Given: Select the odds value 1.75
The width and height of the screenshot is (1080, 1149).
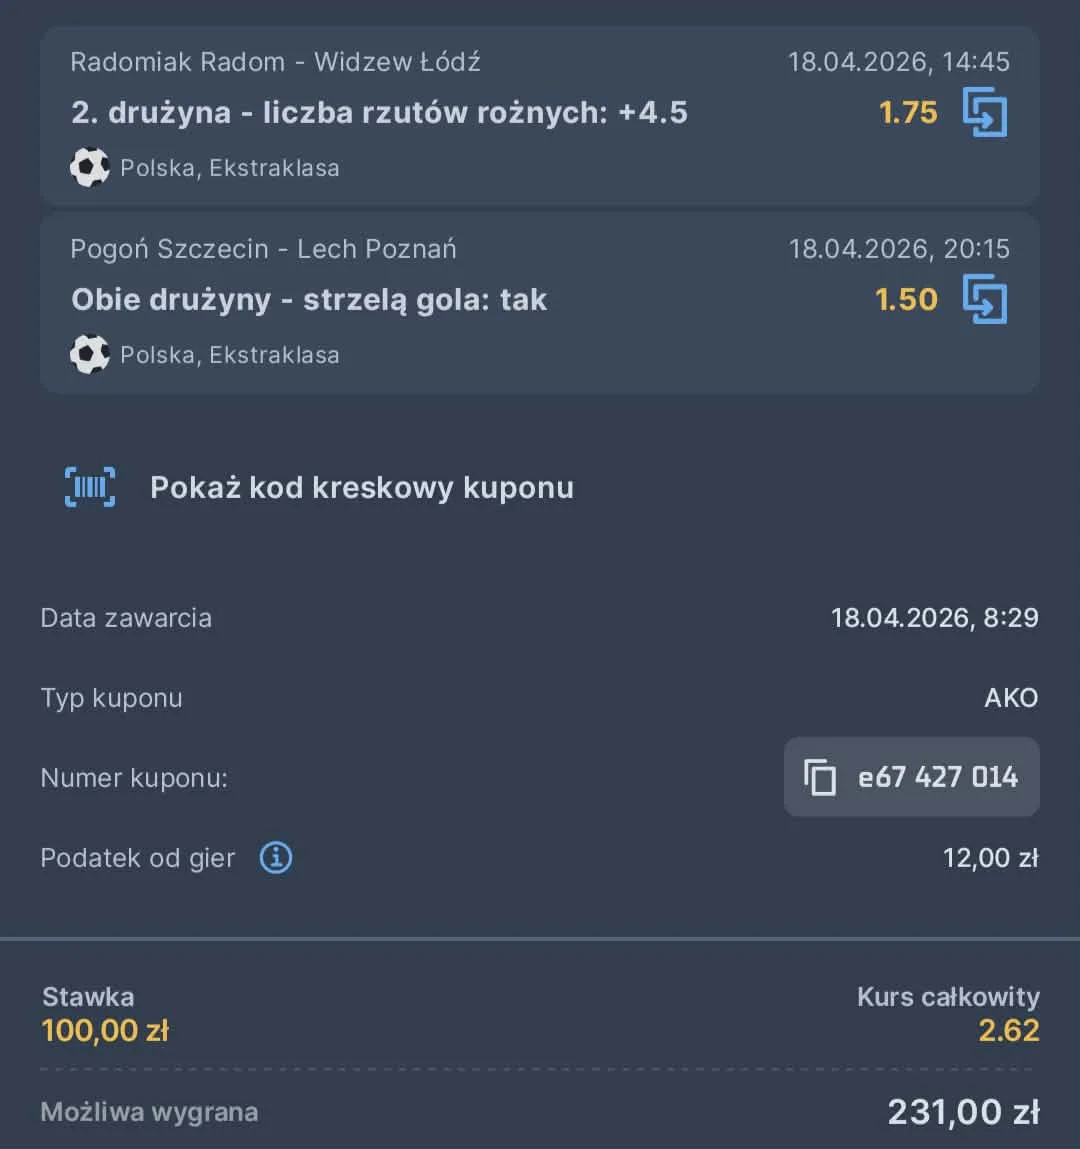Looking at the screenshot, I should tap(908, 113).
